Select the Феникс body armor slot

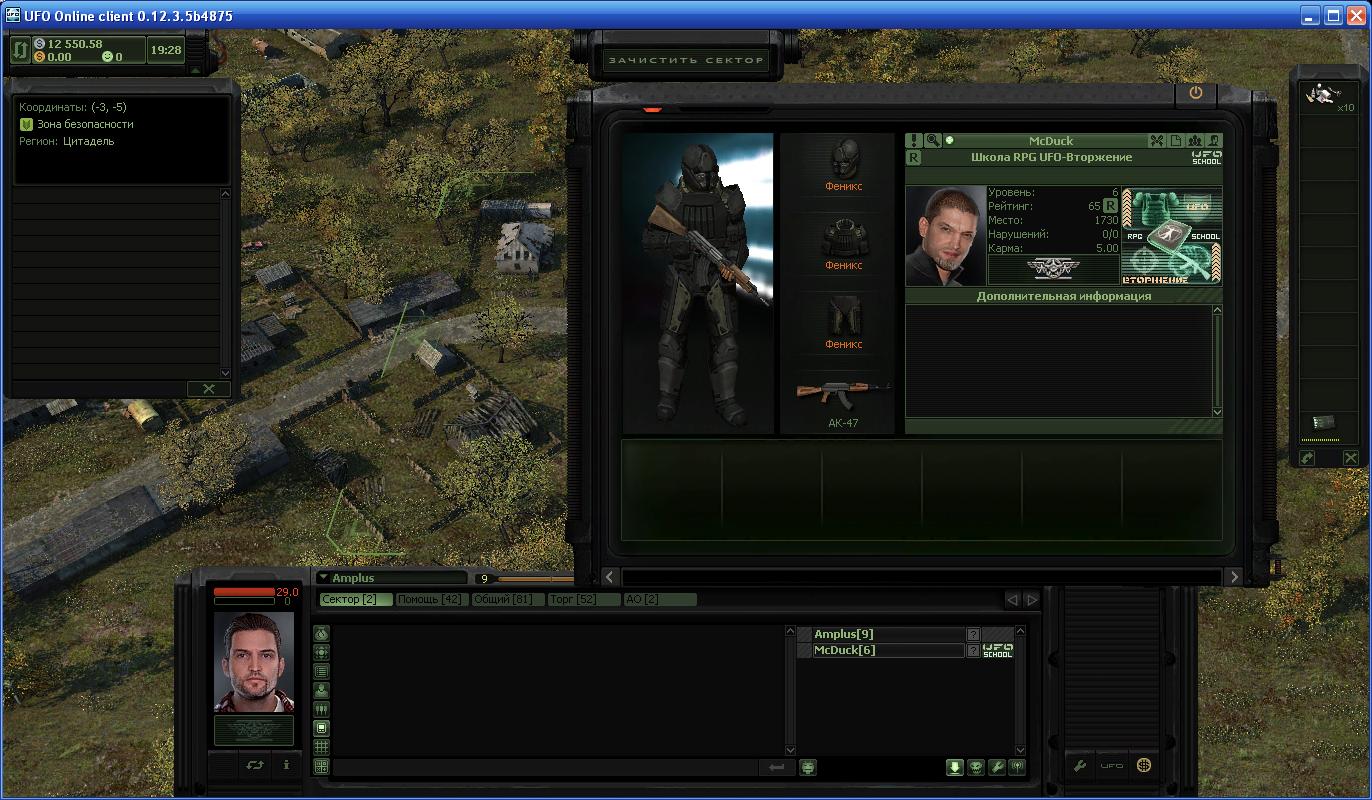click(844, 243)
